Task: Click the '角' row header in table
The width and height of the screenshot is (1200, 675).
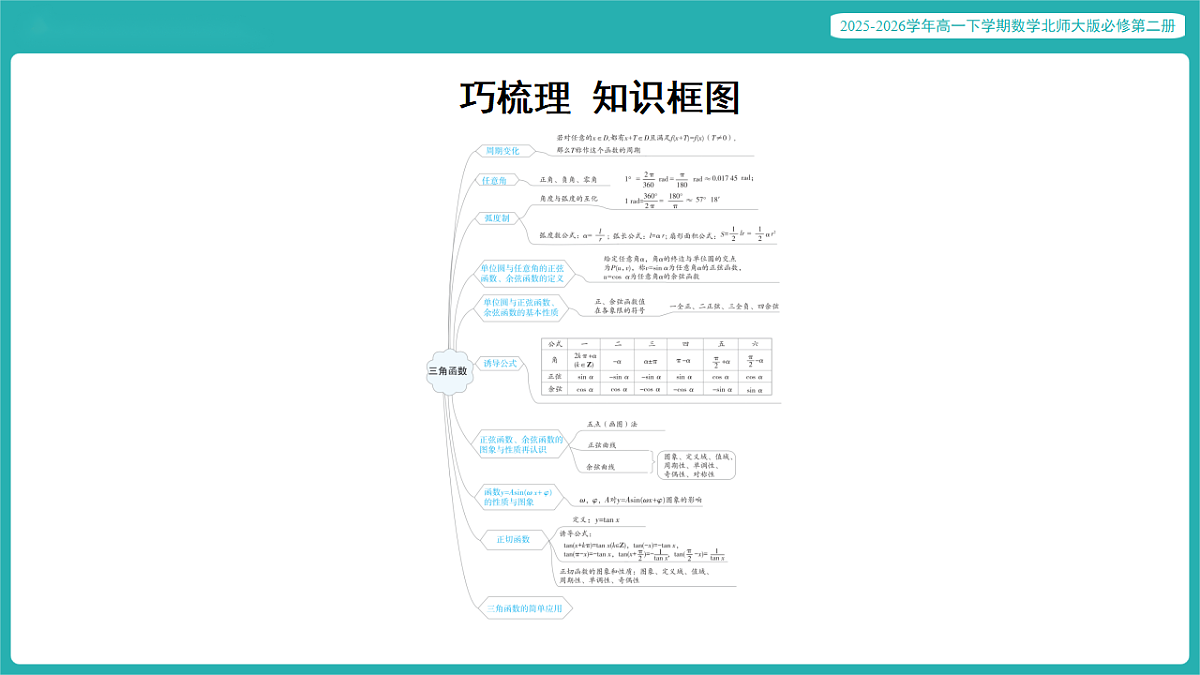Action: pos(555,360)
